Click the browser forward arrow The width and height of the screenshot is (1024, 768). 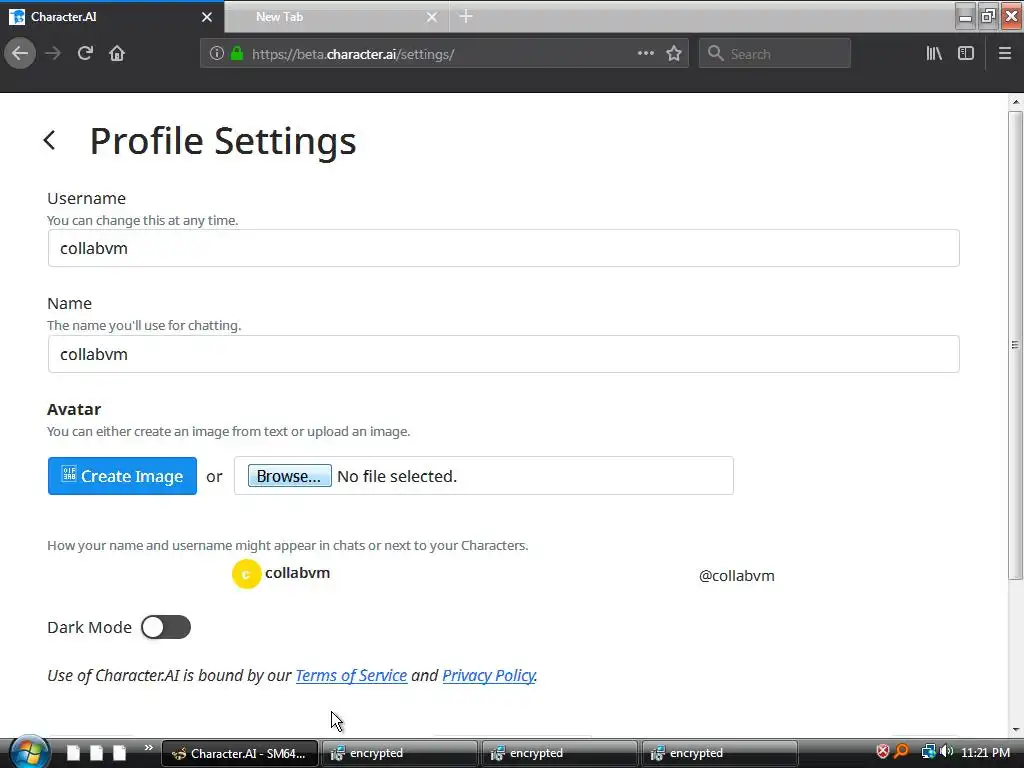(x=53, y=54)
